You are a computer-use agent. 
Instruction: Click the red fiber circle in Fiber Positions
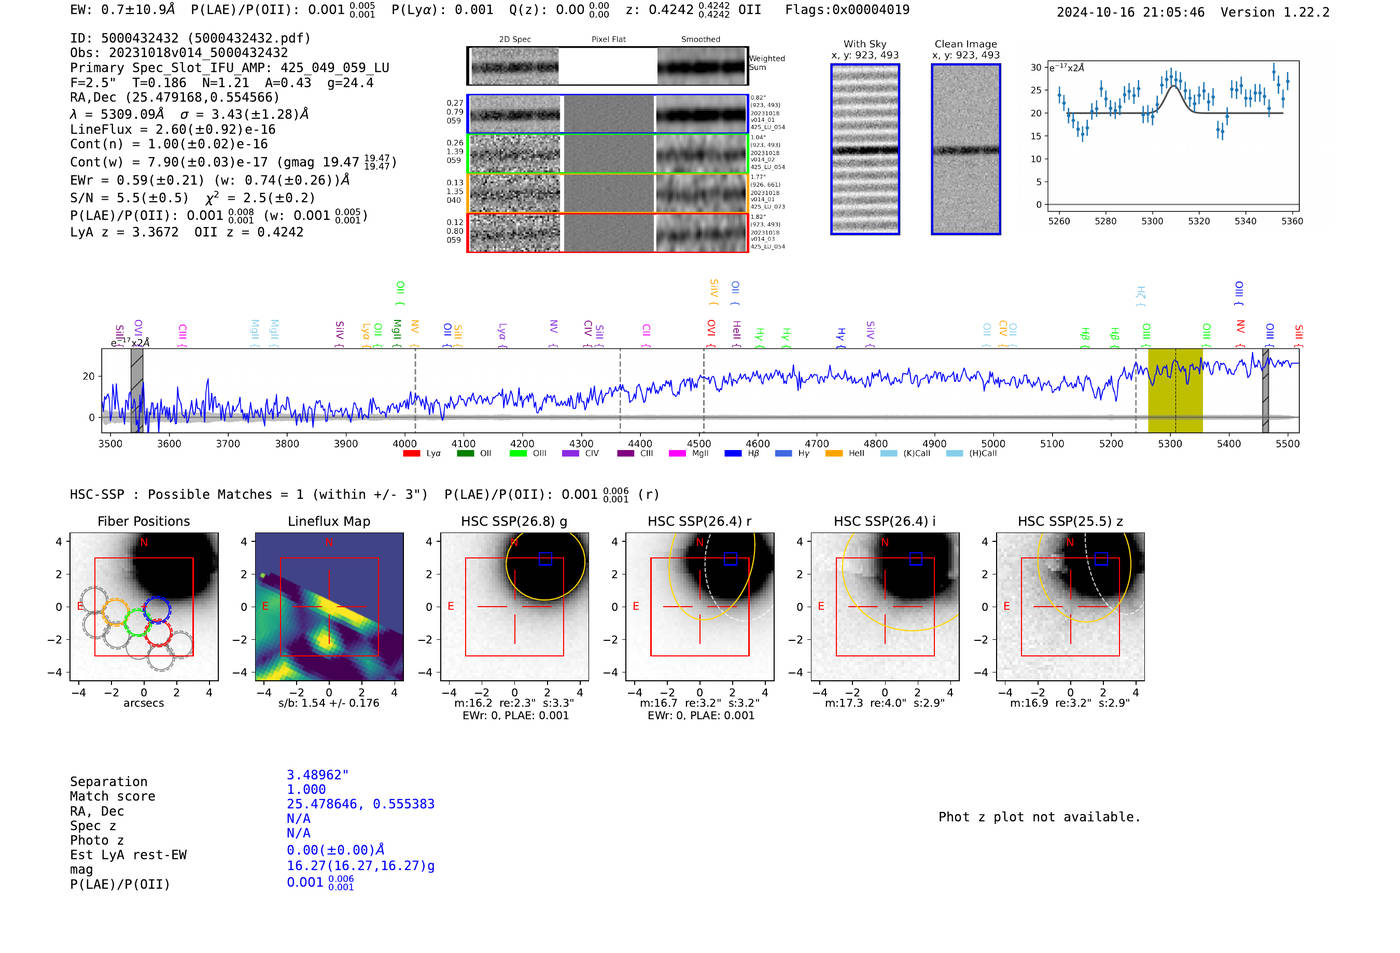(x=159, y=633)
